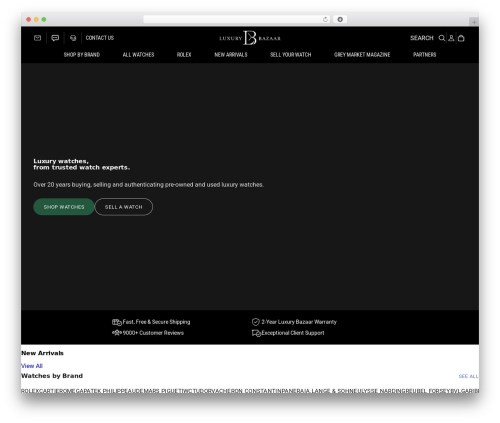Click the Greubel Forsey brand link
Viewport: 500px width, 423px height.
(x=427, y=391)
